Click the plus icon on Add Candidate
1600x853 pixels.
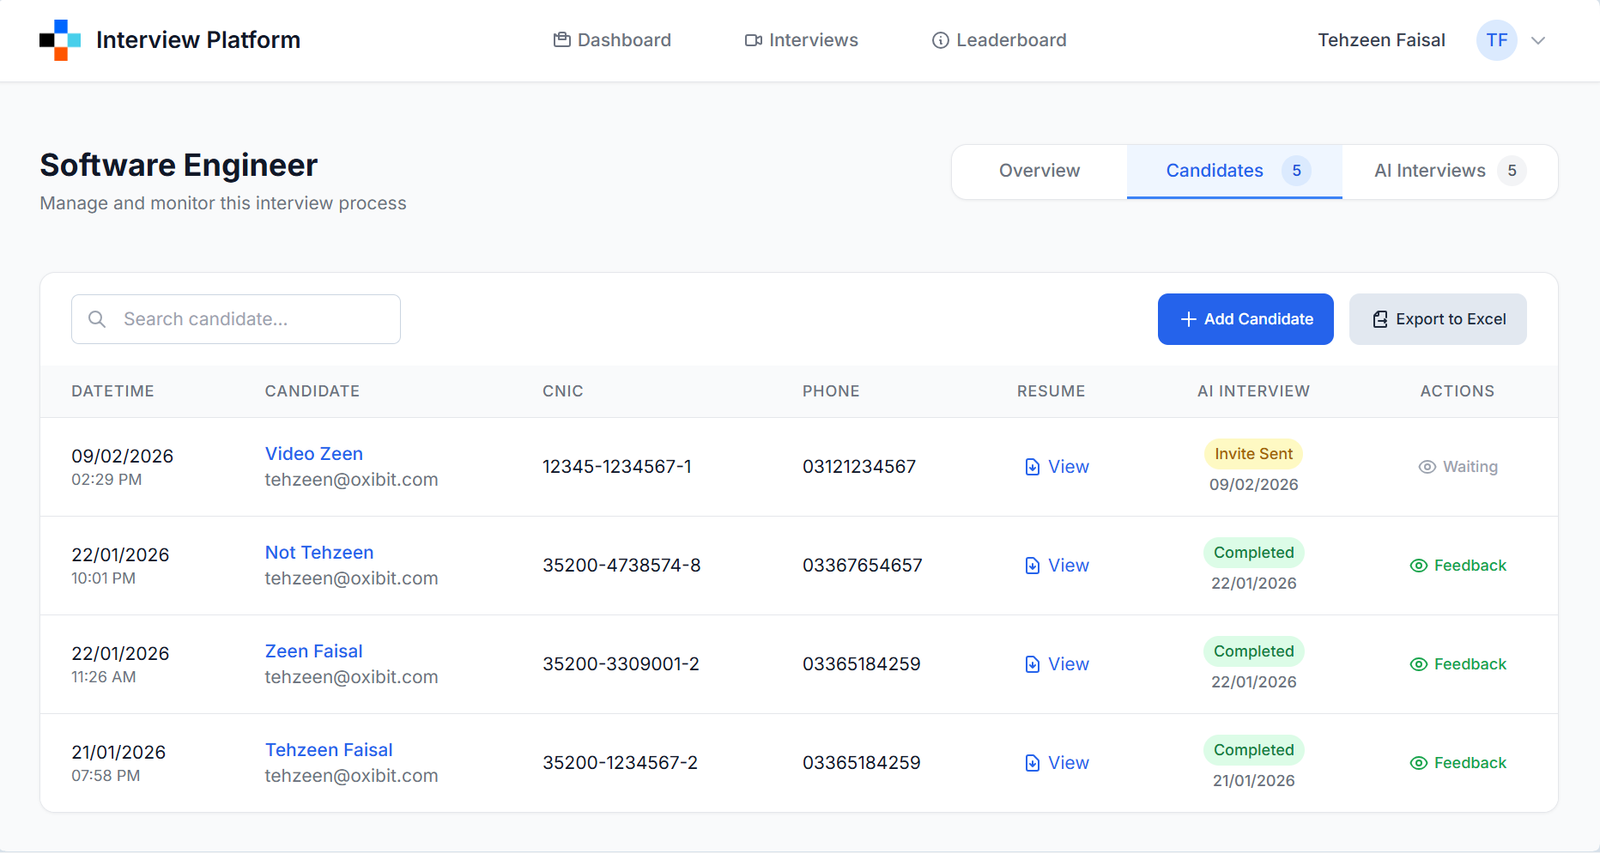[1188, 319]
